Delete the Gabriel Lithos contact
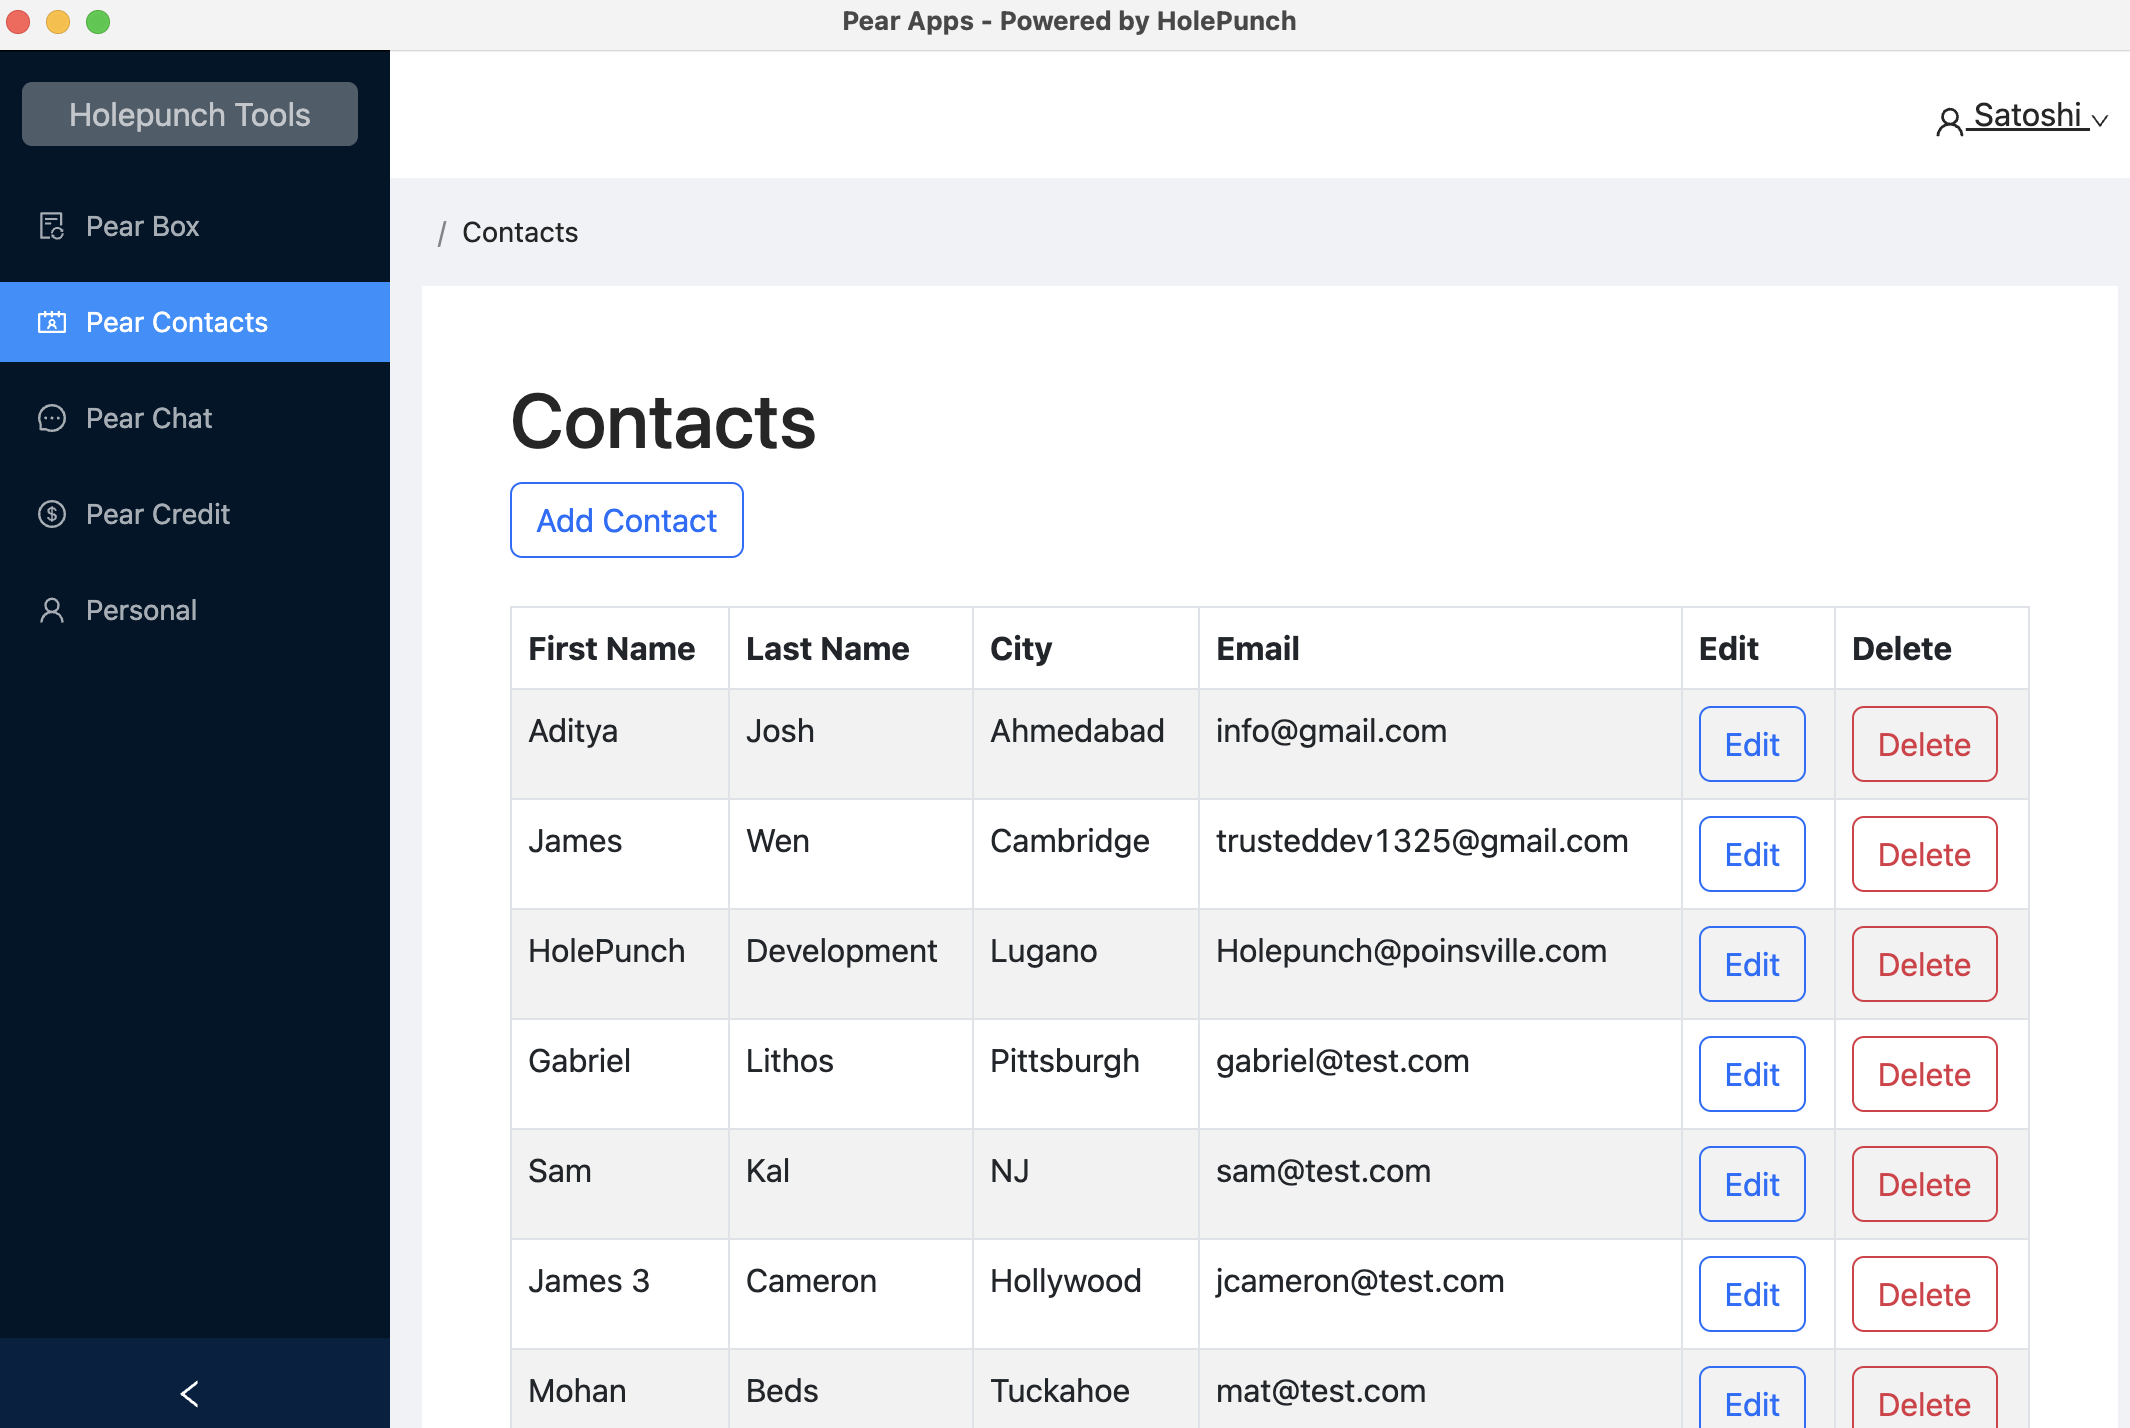 (x=1924, y=1074)
